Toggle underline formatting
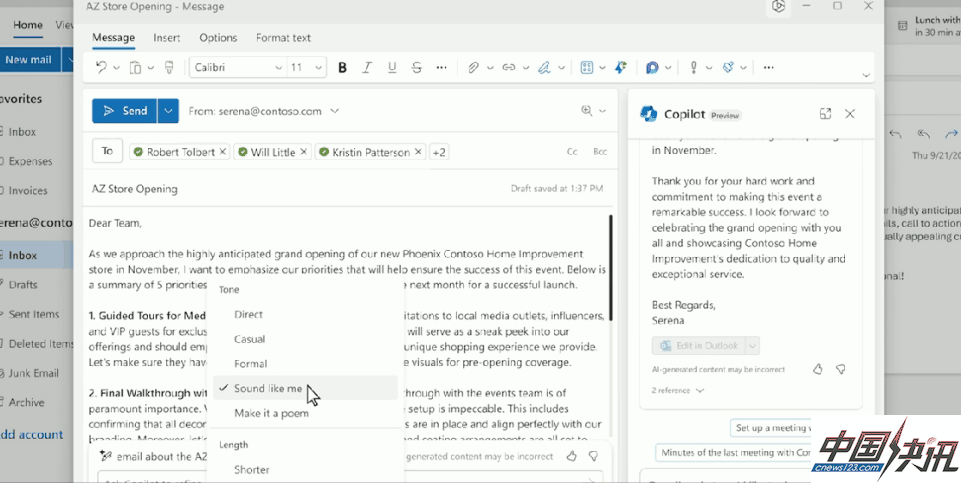This screenshot has width=961, height=483. (392, 67)
